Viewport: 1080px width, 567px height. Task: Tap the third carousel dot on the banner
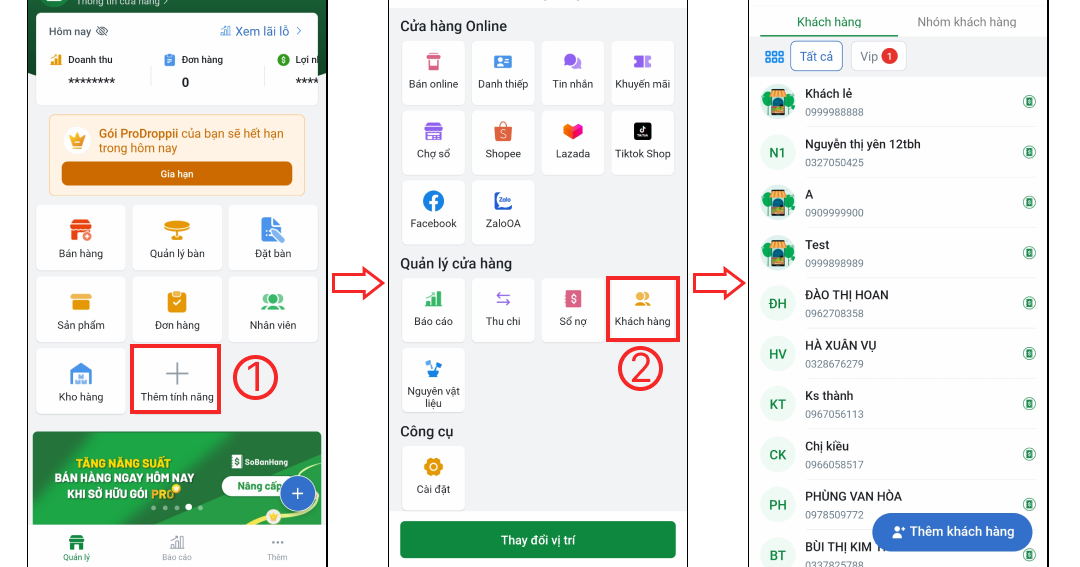tap(177, 508)
